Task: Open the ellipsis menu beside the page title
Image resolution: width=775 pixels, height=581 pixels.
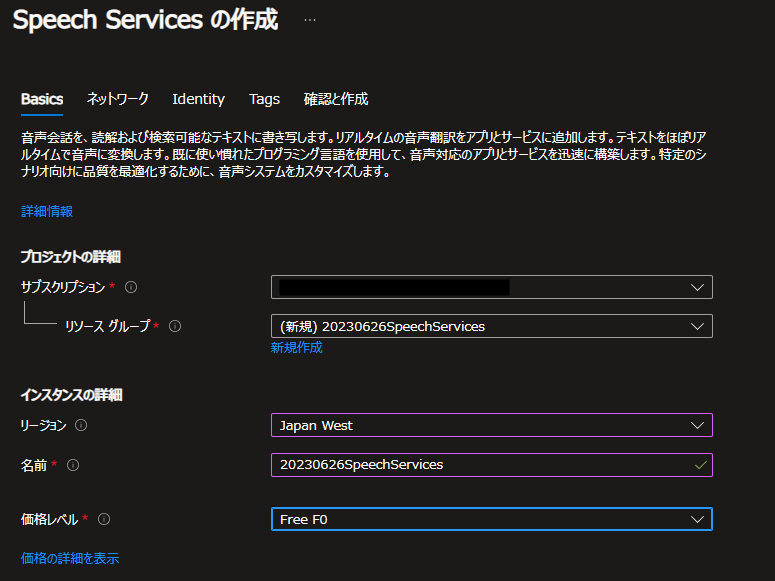Action: (x=310, y=20)
